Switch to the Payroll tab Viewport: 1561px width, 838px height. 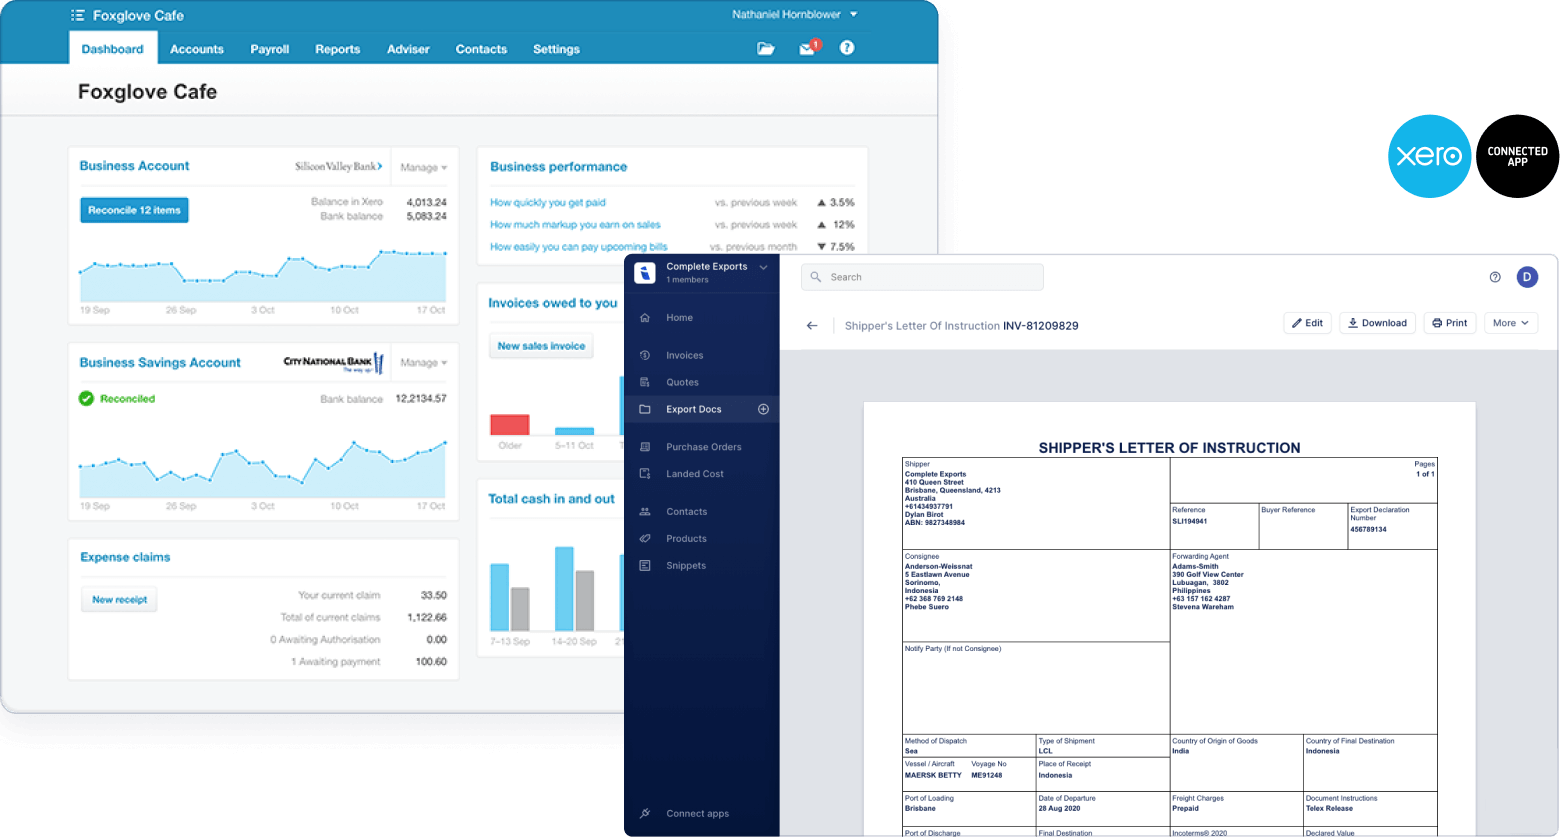(269, 48)
